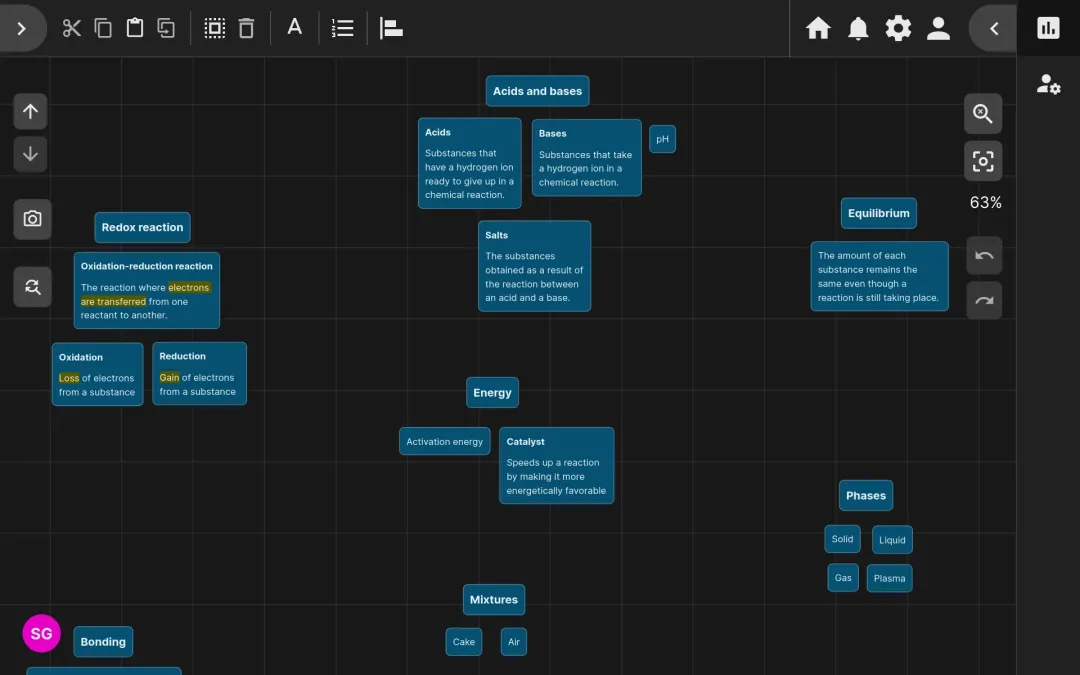Open the user profile menu
This screenshot has width=1080, height=675.
(938, 28)
